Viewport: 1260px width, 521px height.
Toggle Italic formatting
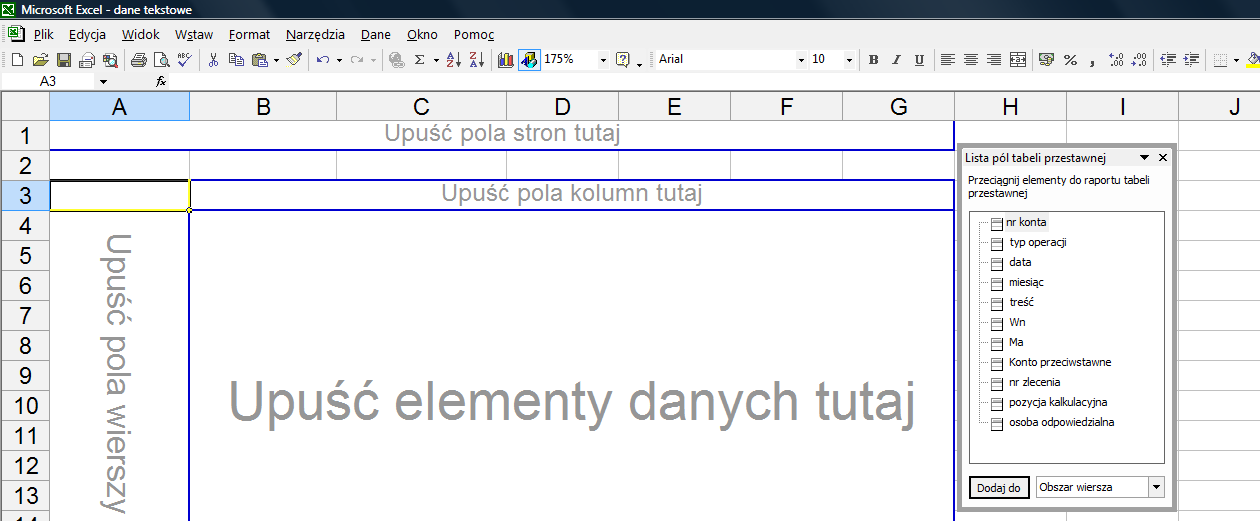(x=896, y=60)
